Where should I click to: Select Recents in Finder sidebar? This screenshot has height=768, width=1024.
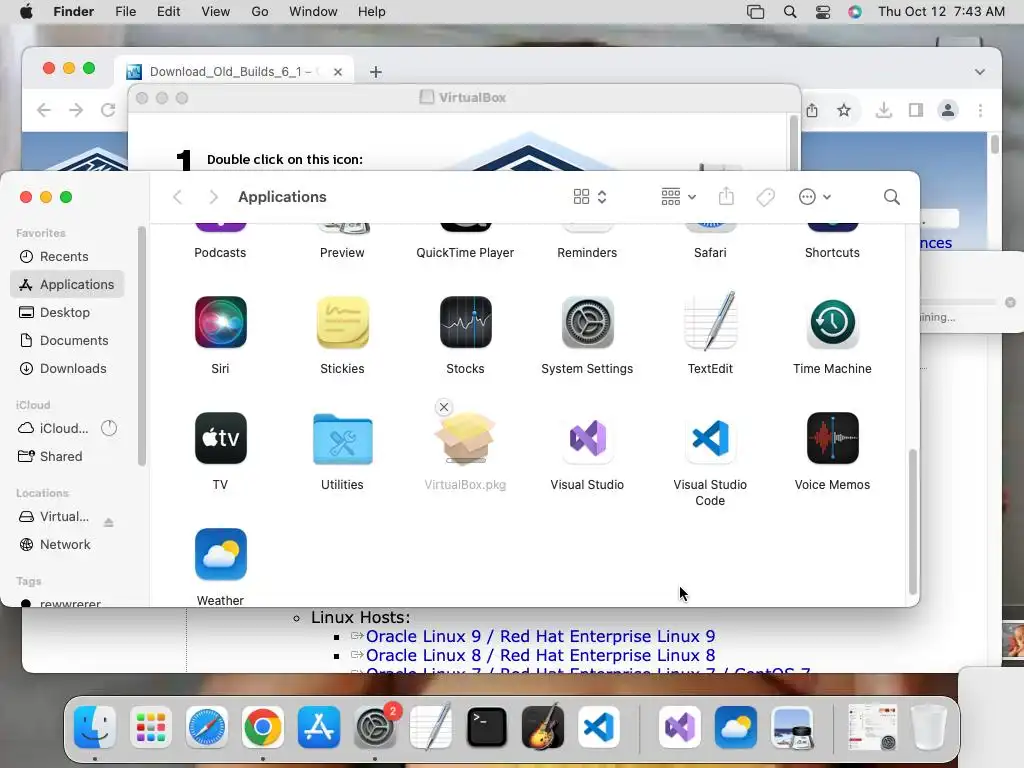click(67, 256)
